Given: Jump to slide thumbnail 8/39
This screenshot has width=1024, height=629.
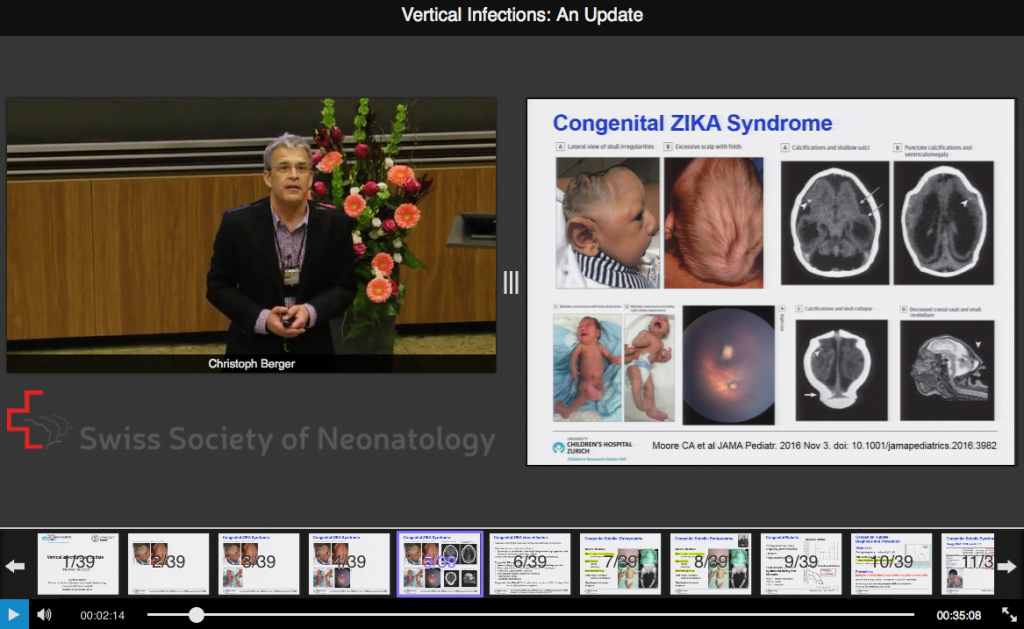Looking at the screenshot, I should 711,564.
